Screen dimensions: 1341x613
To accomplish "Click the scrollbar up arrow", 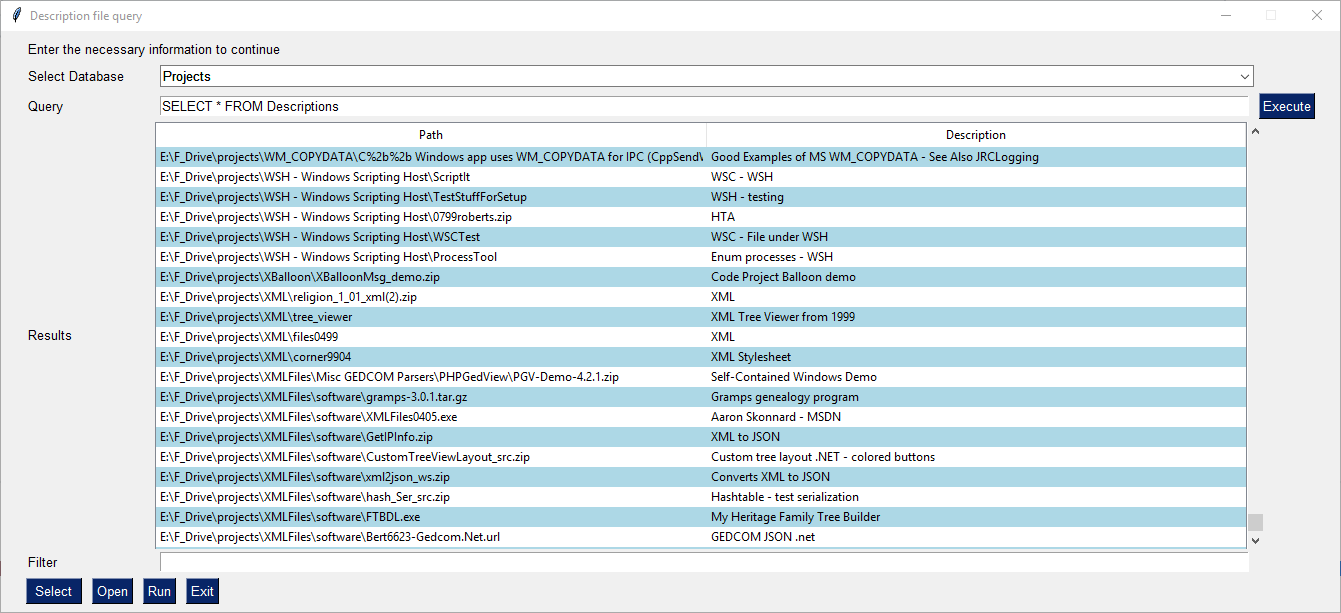I will [1255, 131].
